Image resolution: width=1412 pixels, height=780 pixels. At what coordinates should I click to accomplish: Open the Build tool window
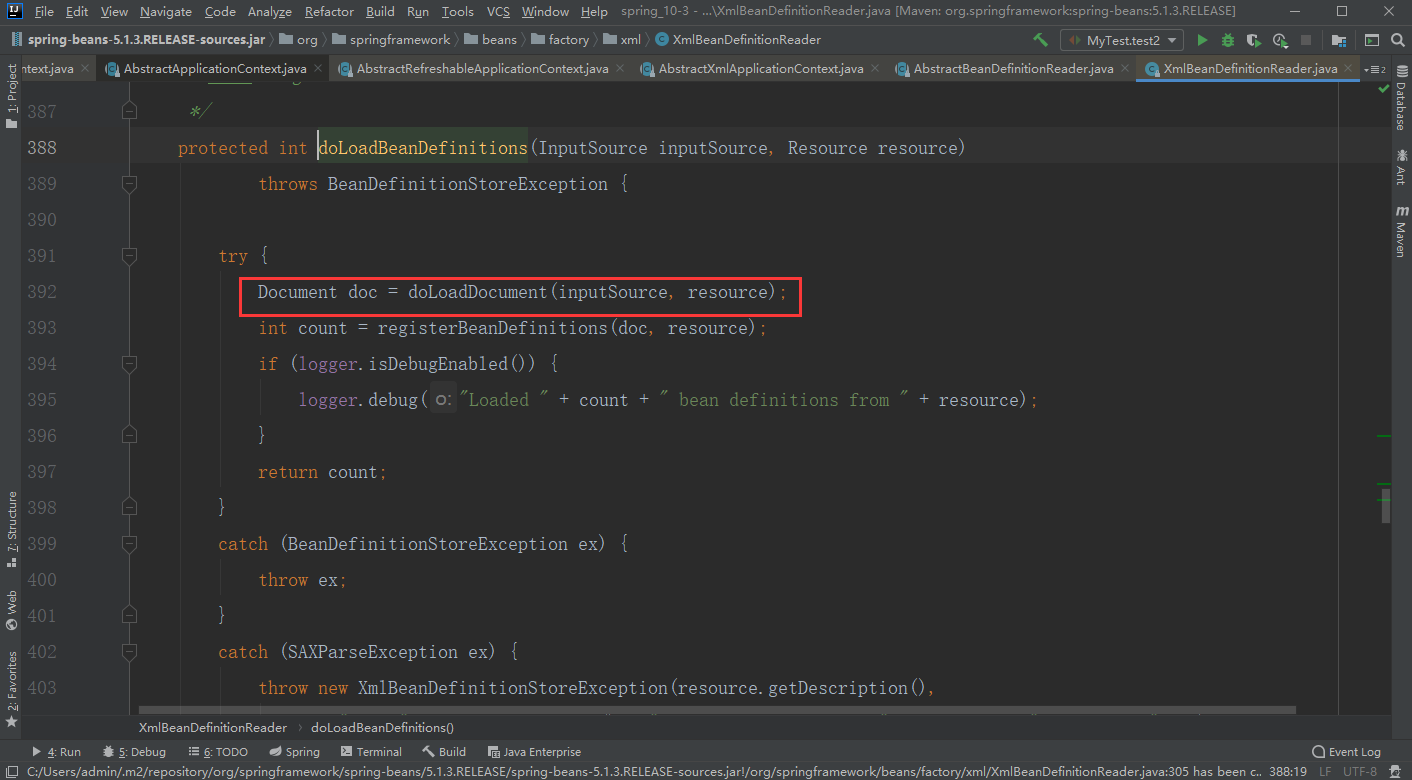pos(444,752)
